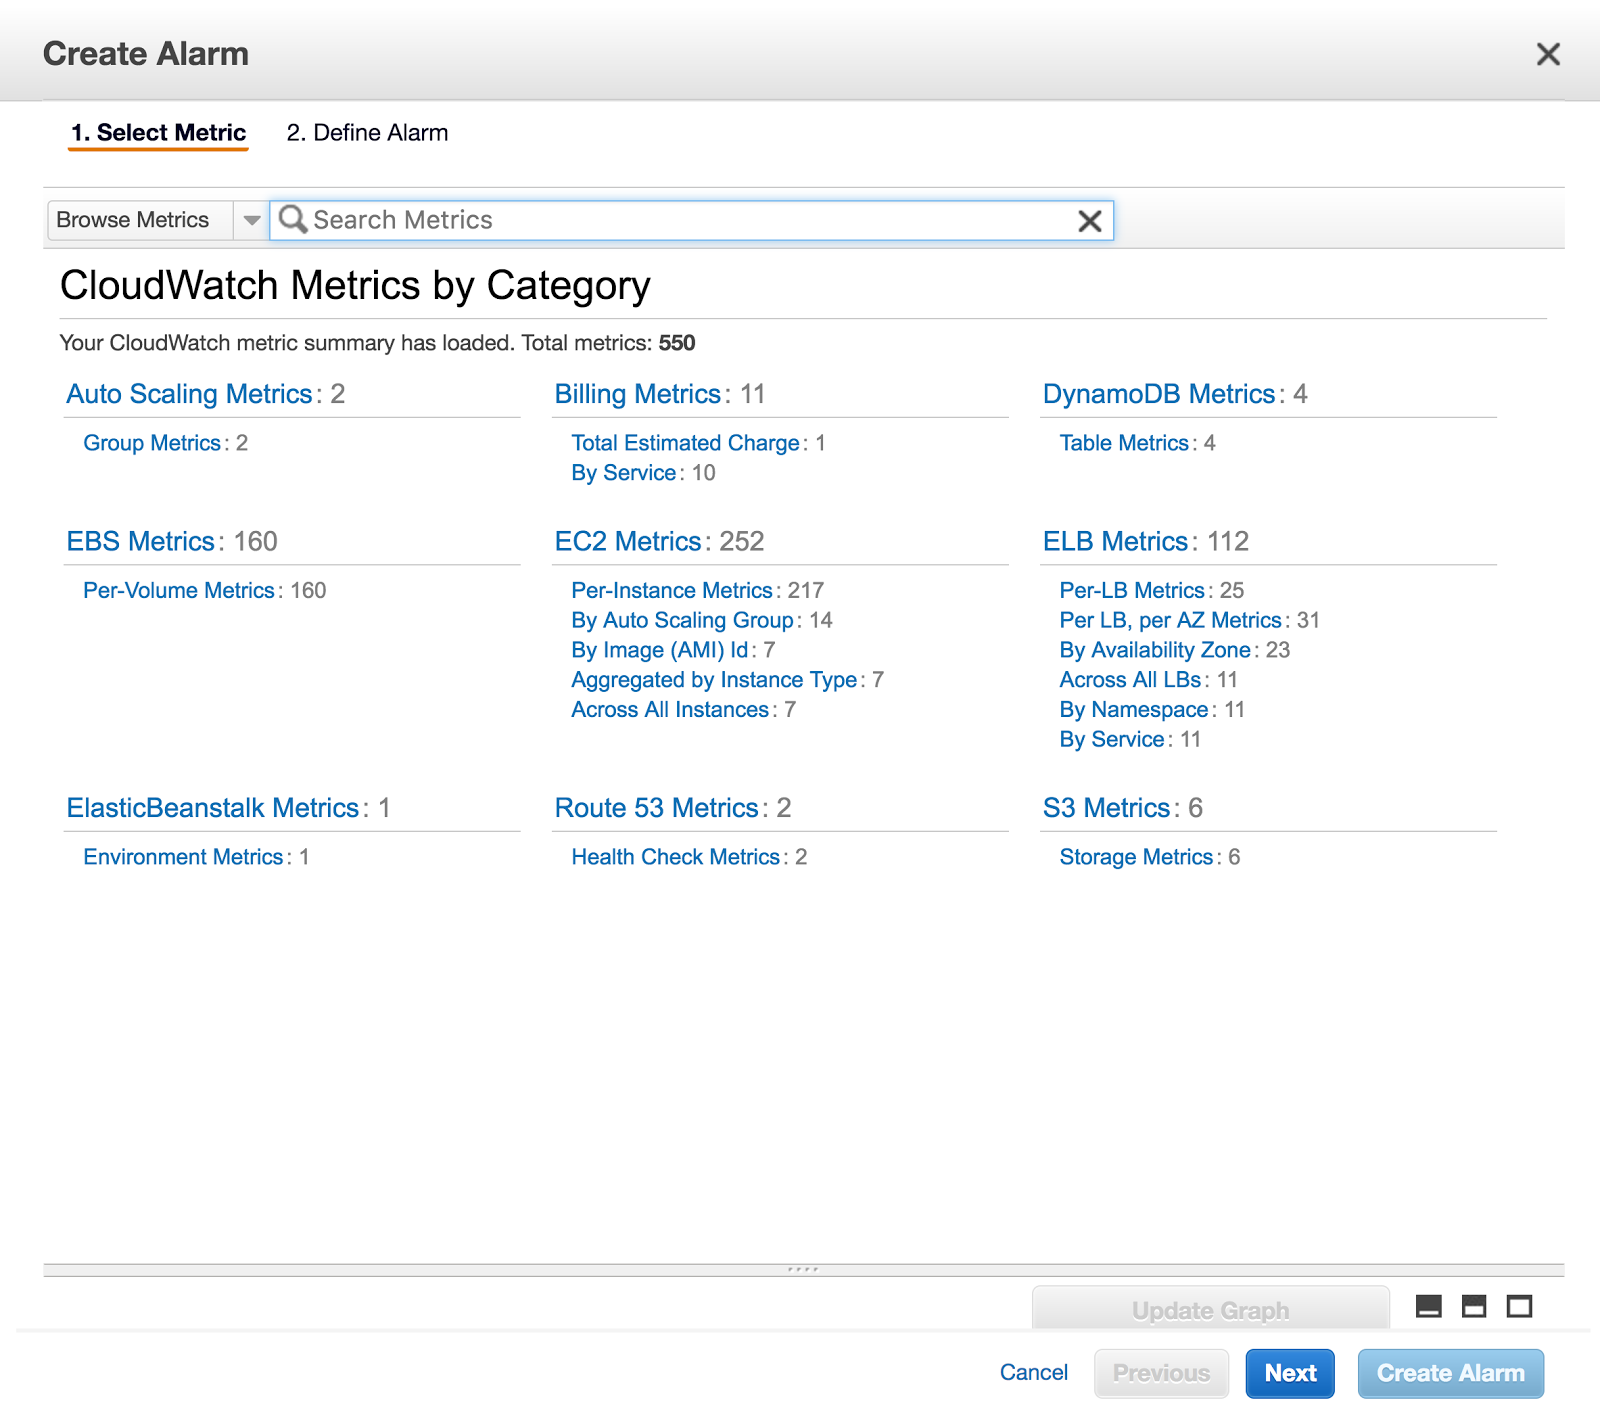Click the search magnifier icon
This screenshot has height=1411, width=1600.
click(x=292, y=219)
